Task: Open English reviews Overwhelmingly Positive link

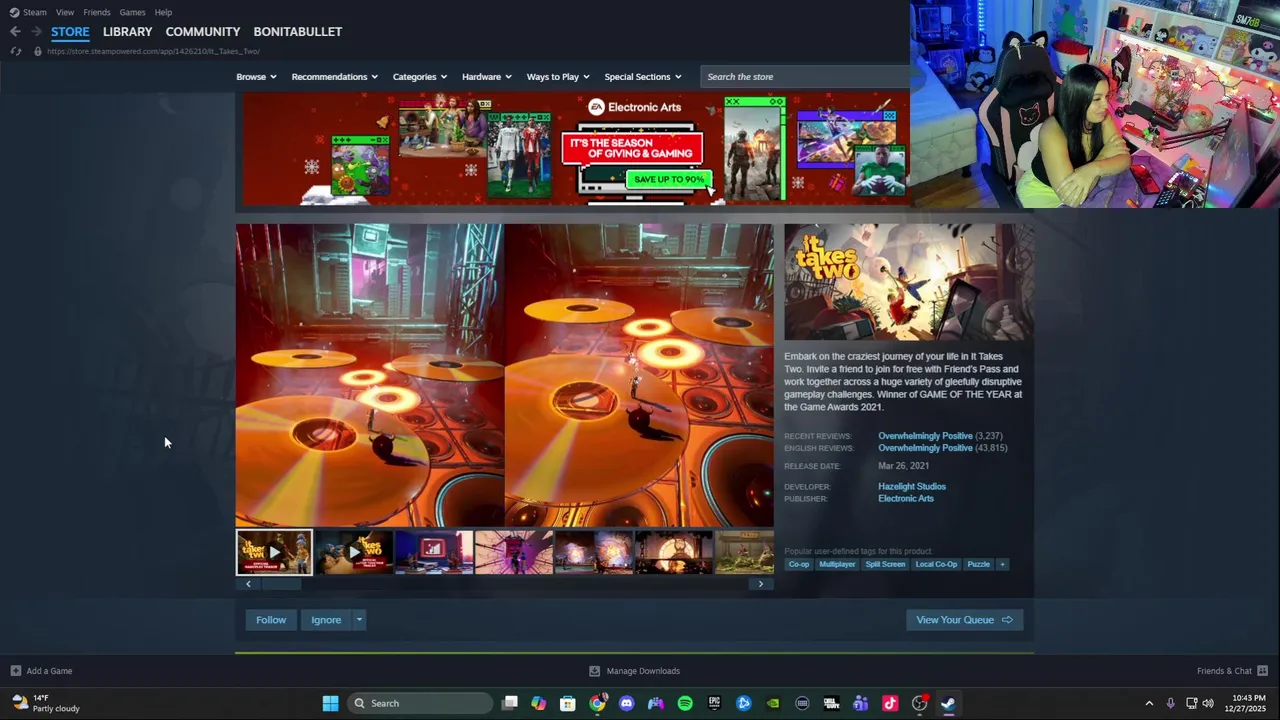Action: (925, 448)
